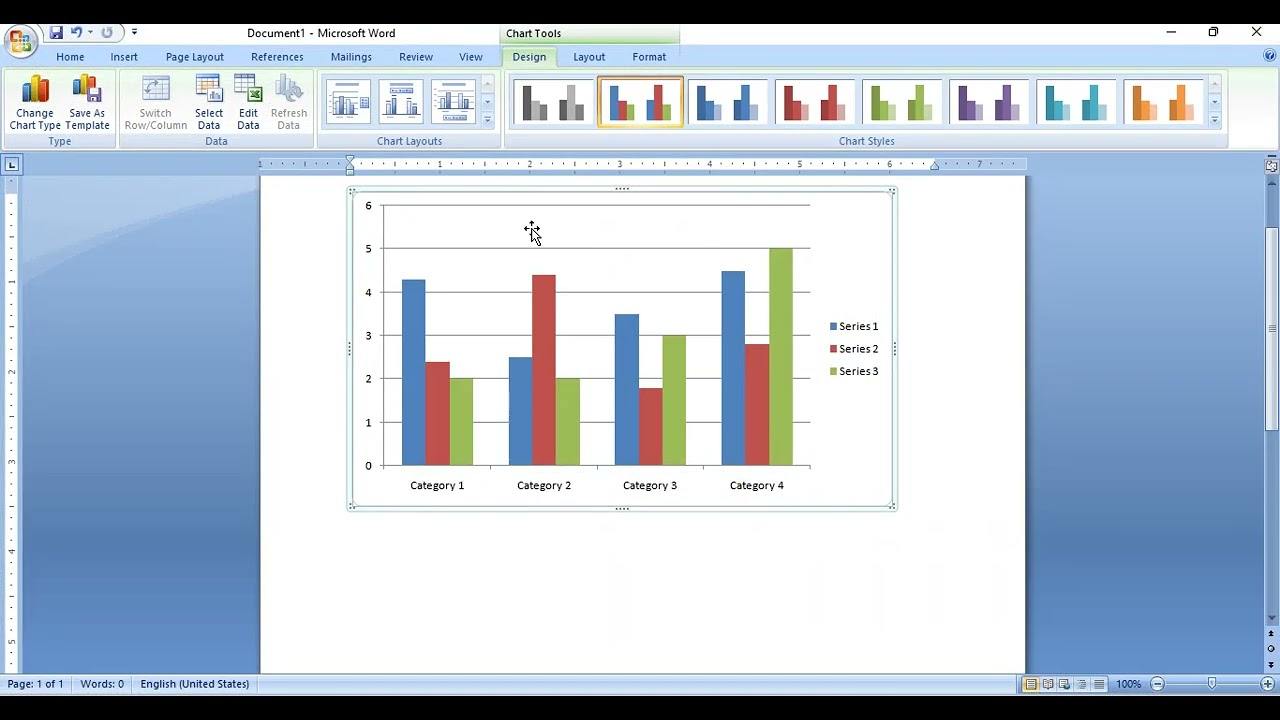This screenshot has width=1280, height=720.
Task: Select Series 2 legend entry
Action: pos(854,349)
